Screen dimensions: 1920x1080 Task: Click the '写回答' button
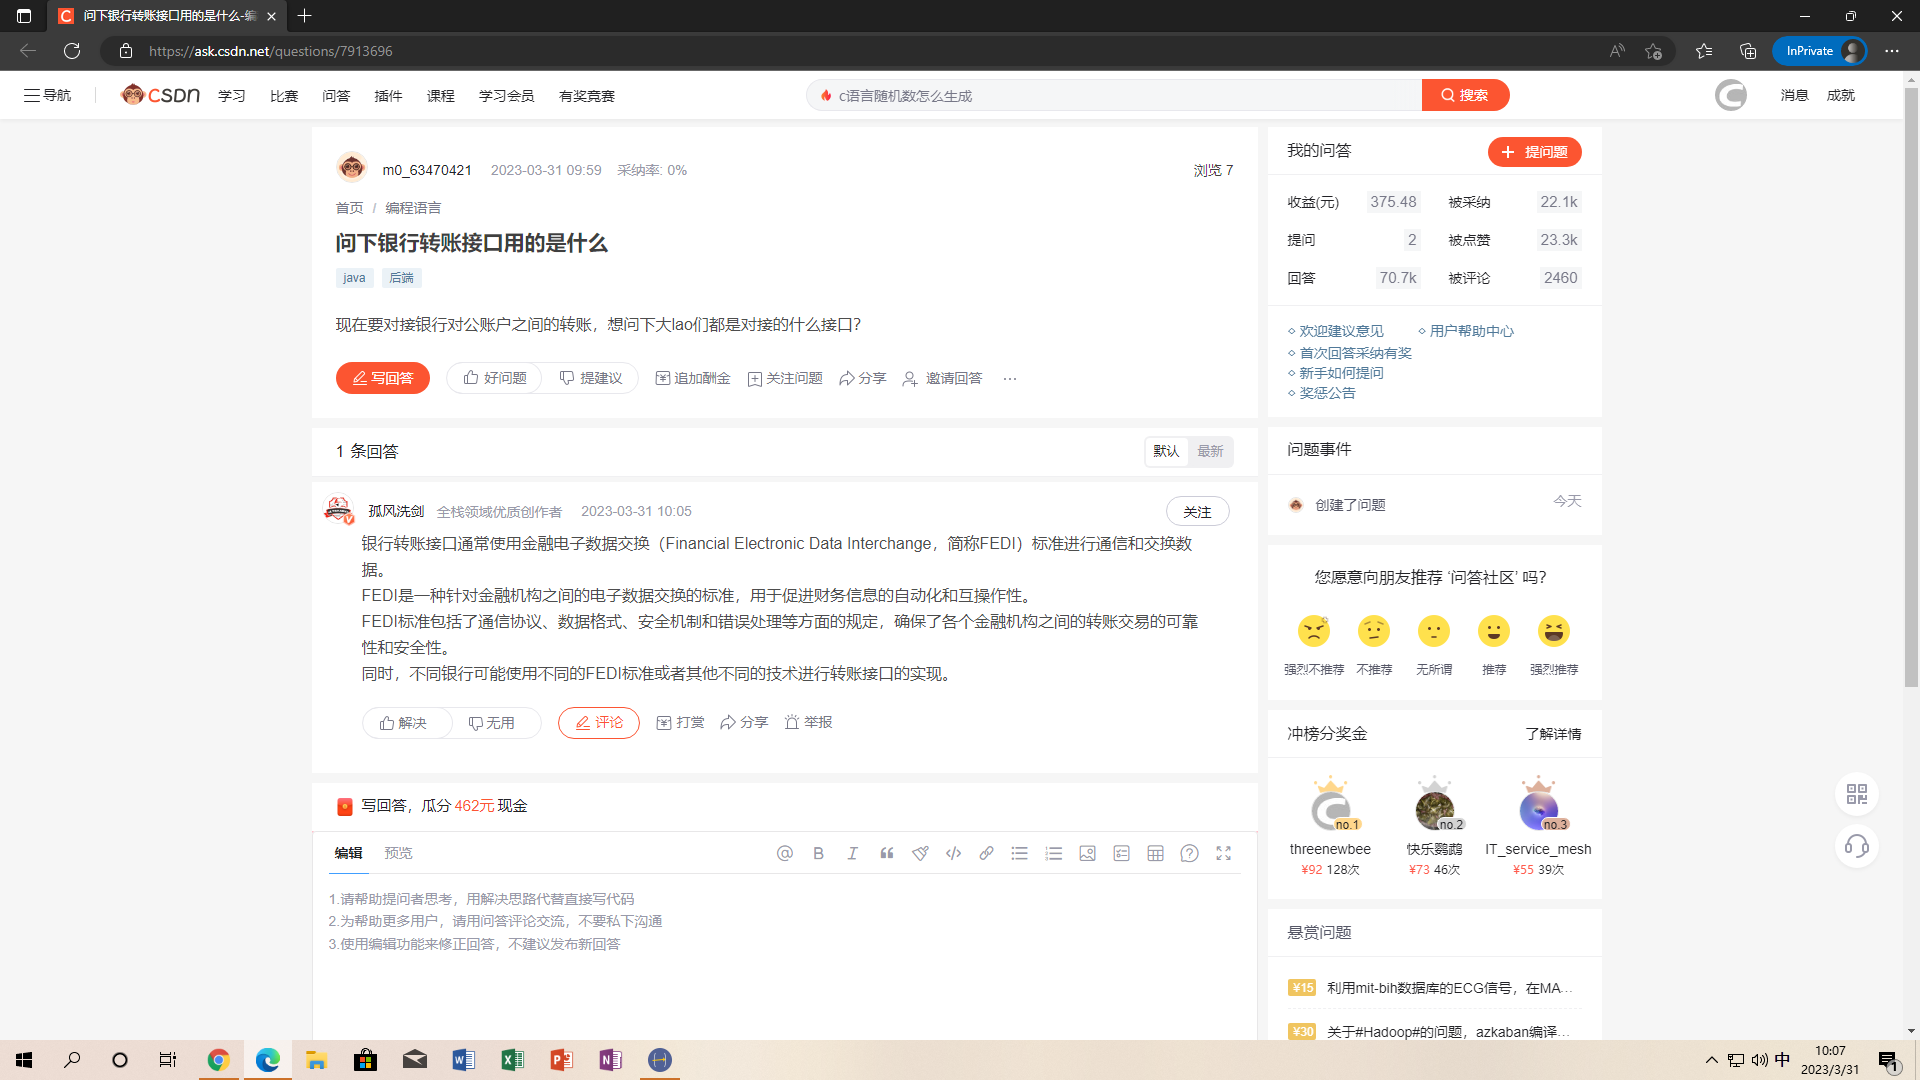coord(382,378)
